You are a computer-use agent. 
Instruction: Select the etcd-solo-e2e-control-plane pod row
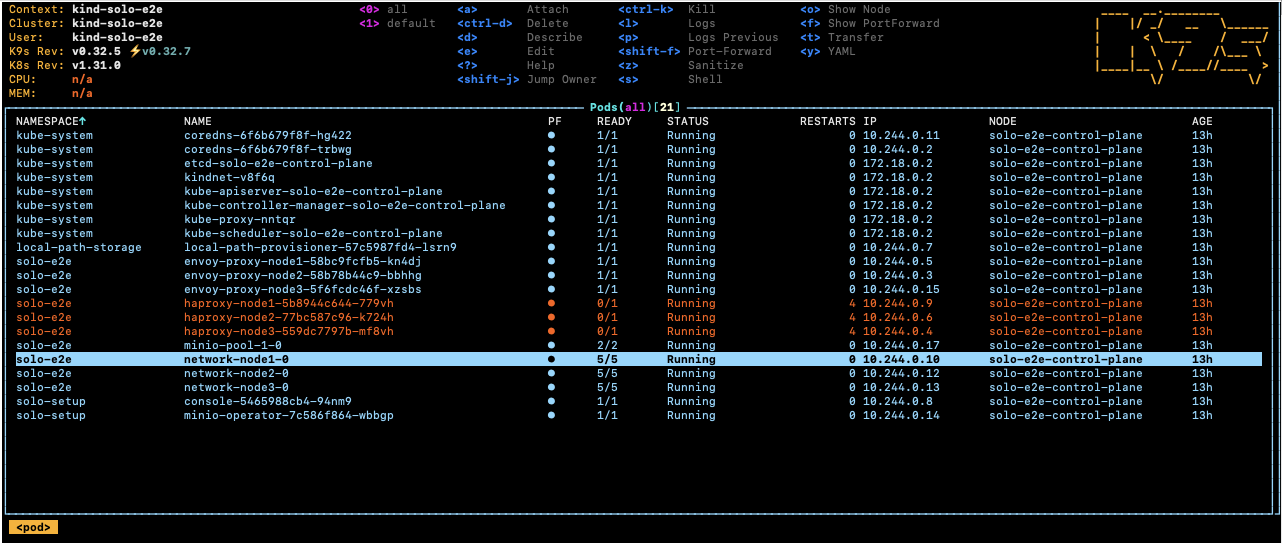click(x=278, y=163)
